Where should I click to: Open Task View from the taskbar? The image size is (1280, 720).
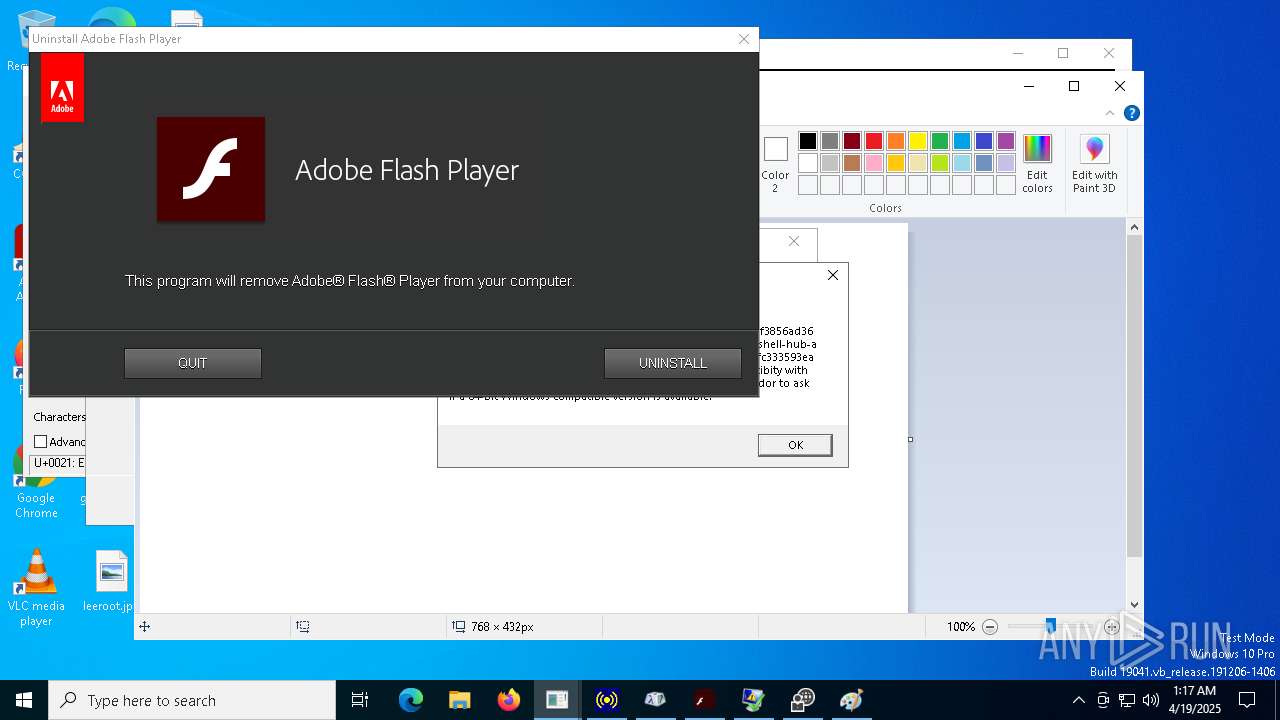[x=360, y=700]
